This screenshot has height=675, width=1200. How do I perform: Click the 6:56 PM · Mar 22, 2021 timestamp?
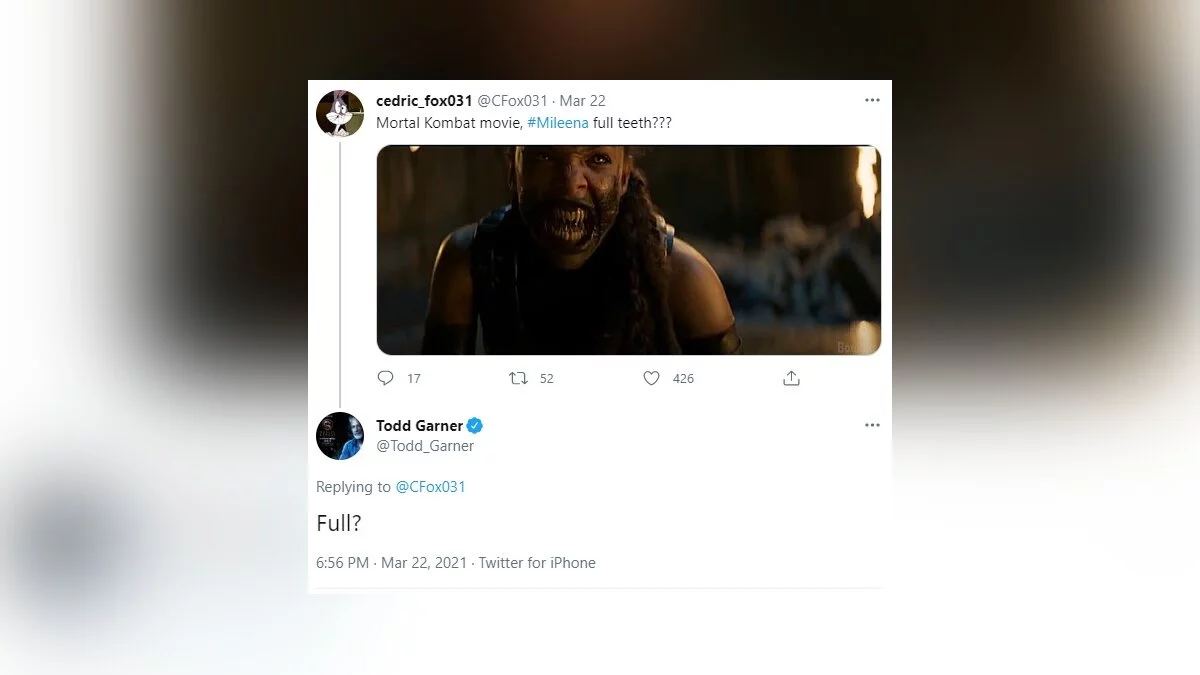pyautogui.click(x=391, y=563)
